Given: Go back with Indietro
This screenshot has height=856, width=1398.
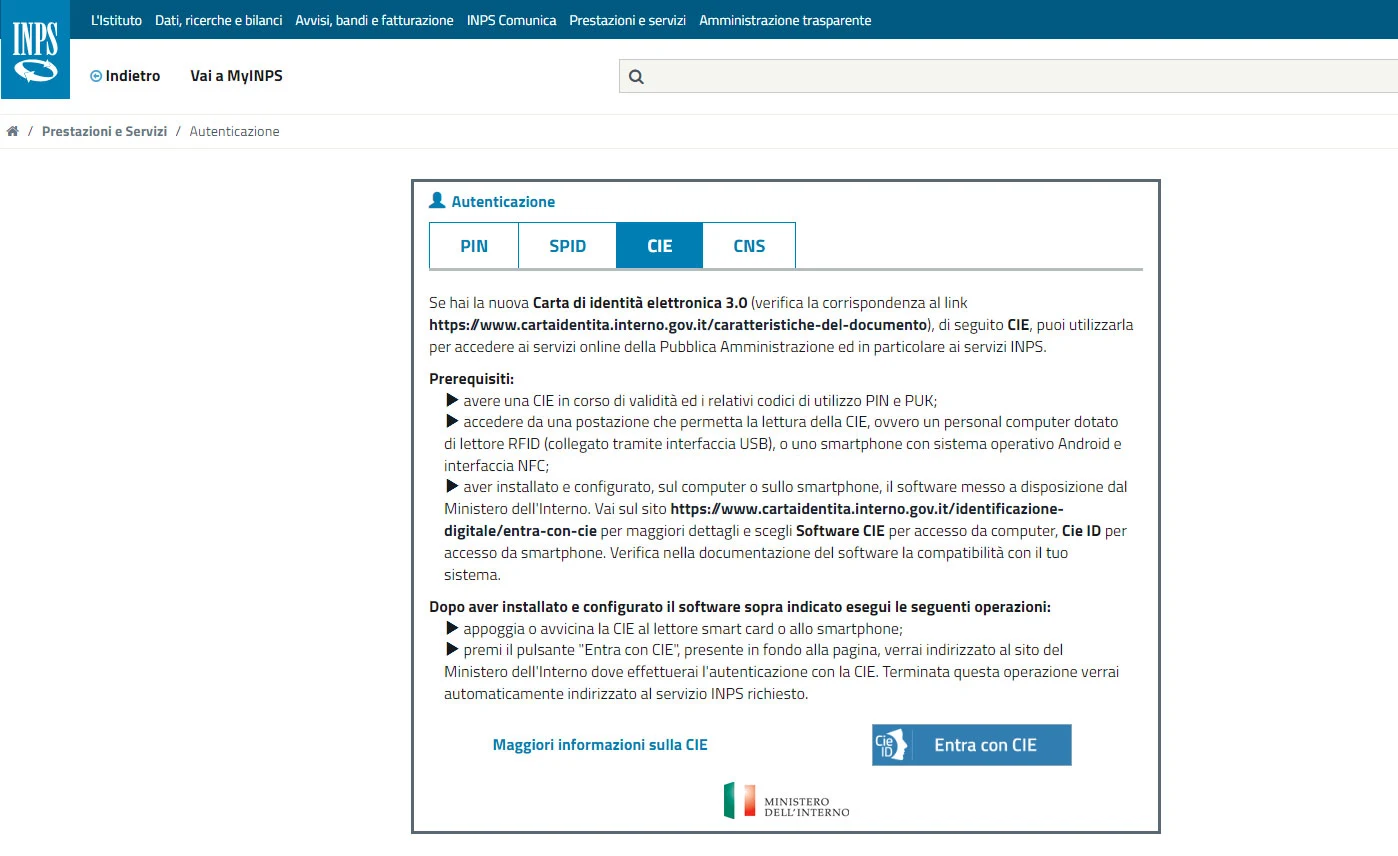Looking at the screenshot, I should pyautogui.click(x=125, y=76).
